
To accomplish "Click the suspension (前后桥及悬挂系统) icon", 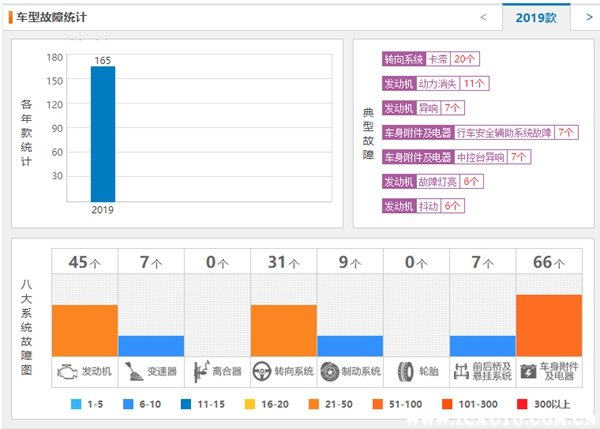I will pyautogui.click(x=461, y=370).
